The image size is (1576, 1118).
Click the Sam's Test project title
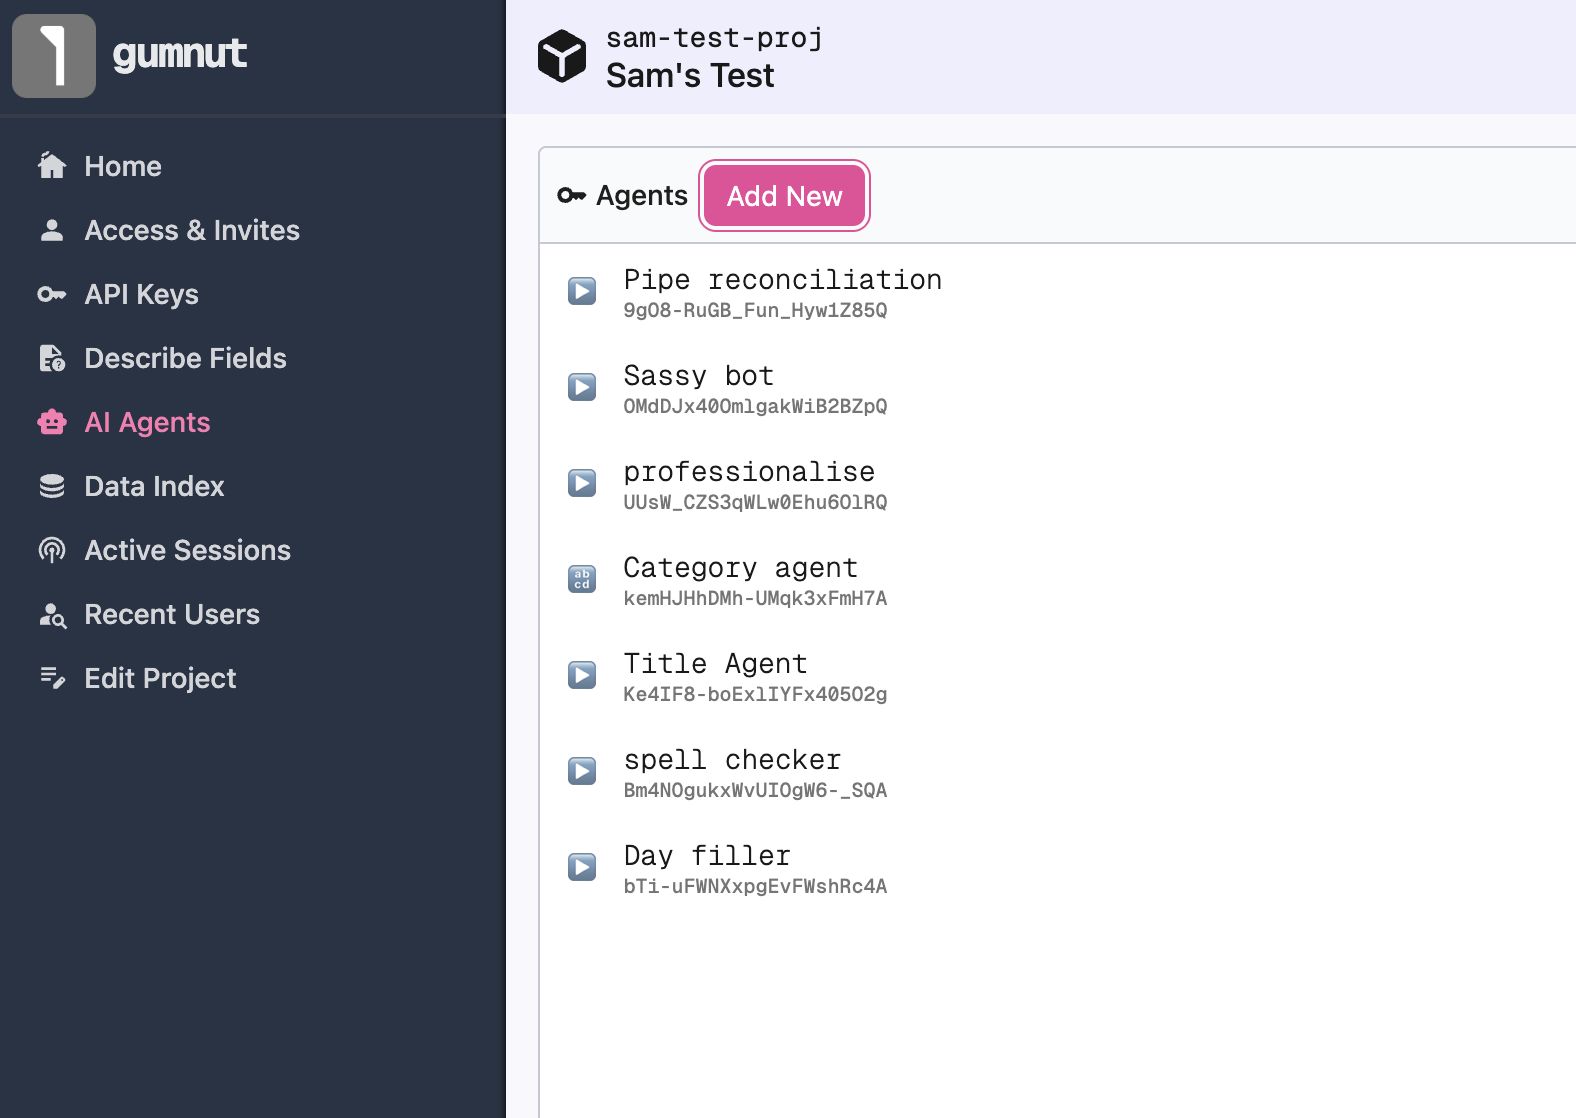click(690, 75)
